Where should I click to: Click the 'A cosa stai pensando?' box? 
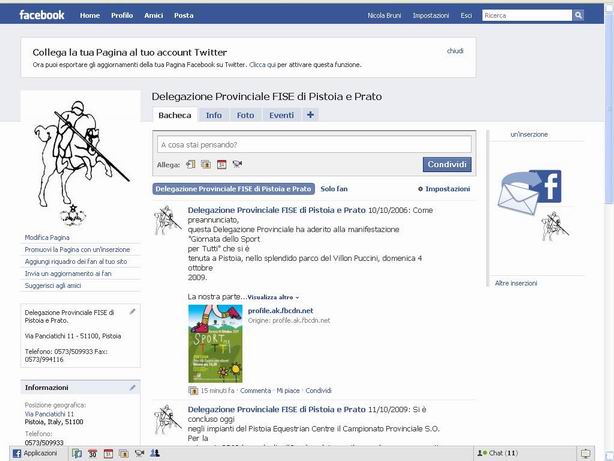click(314, 145)
